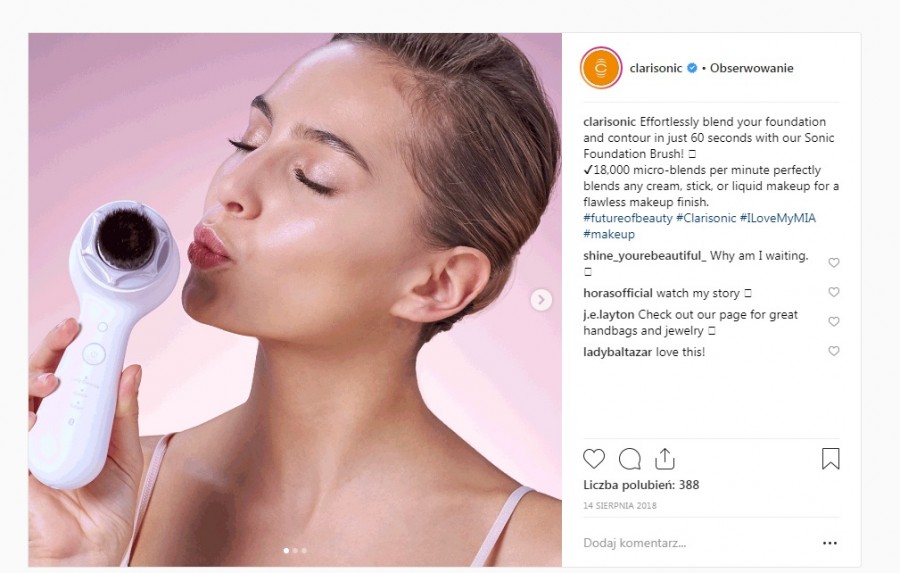Like the j.e.layton comment
This screenshot has height=573, width=900.
pyautogui.click(x=834, y=322)
